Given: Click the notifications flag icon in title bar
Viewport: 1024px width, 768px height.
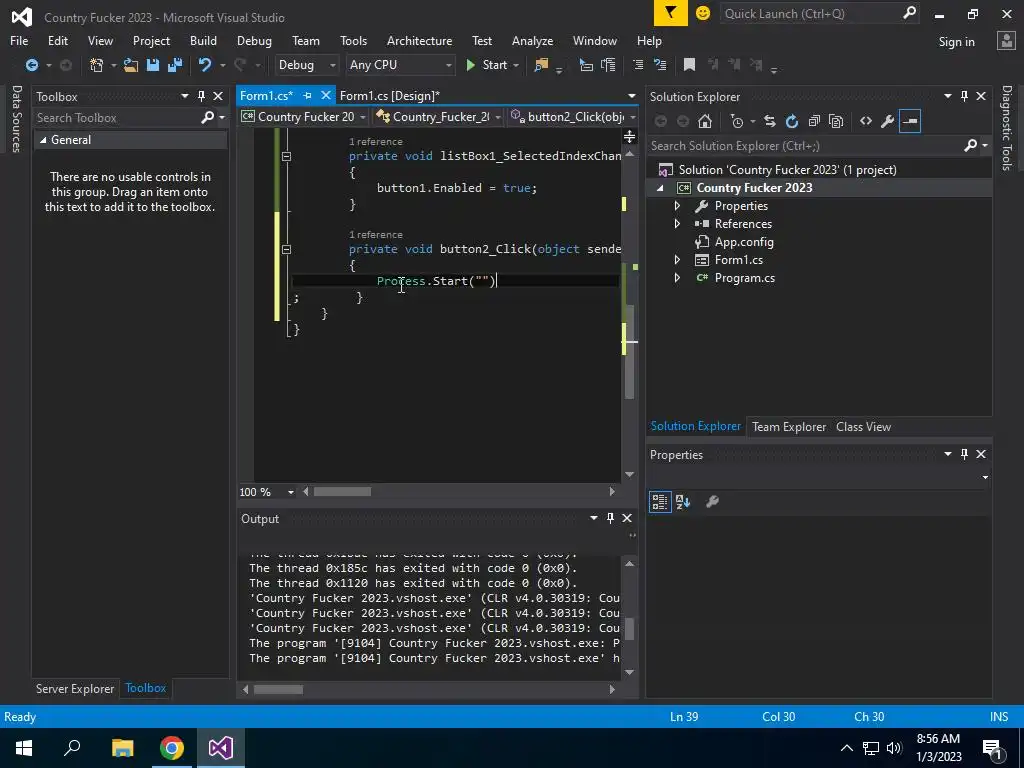Looking at the screenshot, I should point(671,13).
